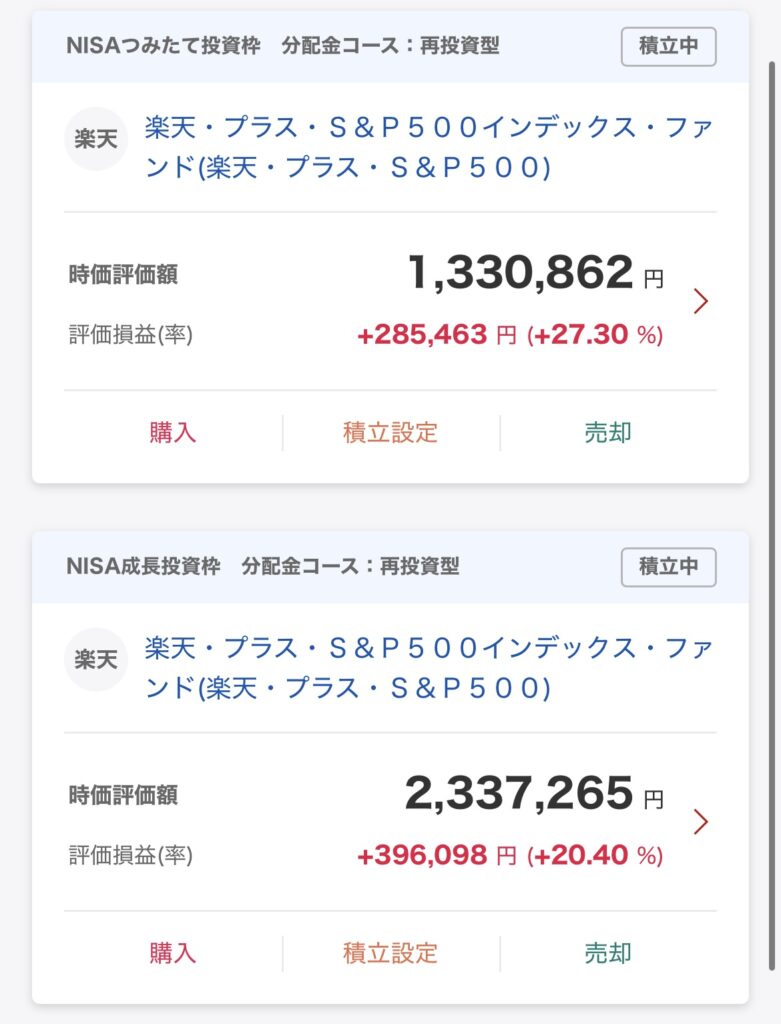Click 積立中 badge in 成長投資枠 card
The height and width of the screenshot is (1024, 781).
668,567
